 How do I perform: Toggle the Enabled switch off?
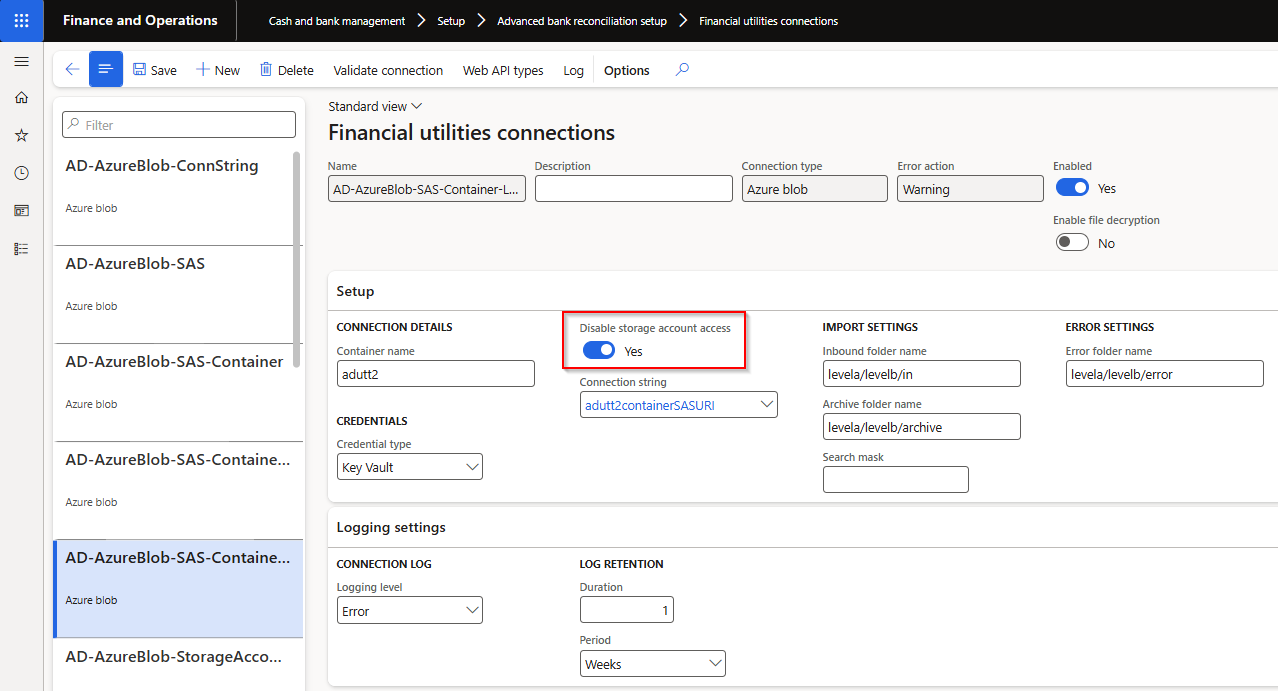[x=1072, y=188]
